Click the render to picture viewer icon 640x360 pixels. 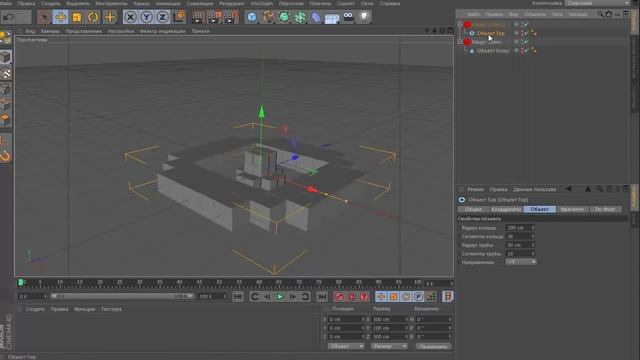214,17
